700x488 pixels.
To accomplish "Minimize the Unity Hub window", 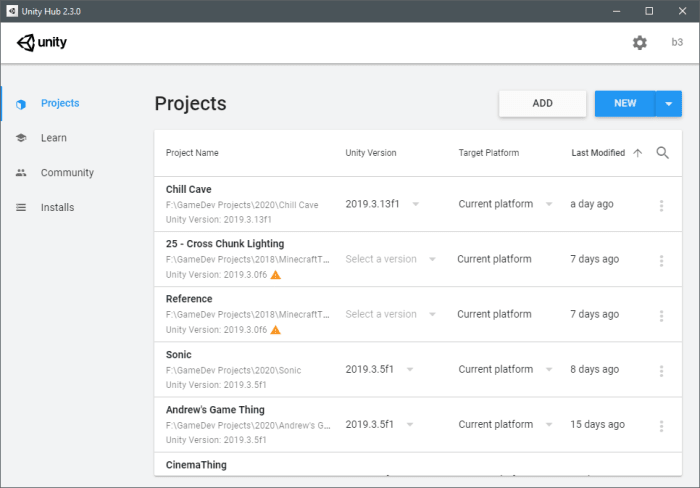I will pyautogui.click(x=617, y=11).
